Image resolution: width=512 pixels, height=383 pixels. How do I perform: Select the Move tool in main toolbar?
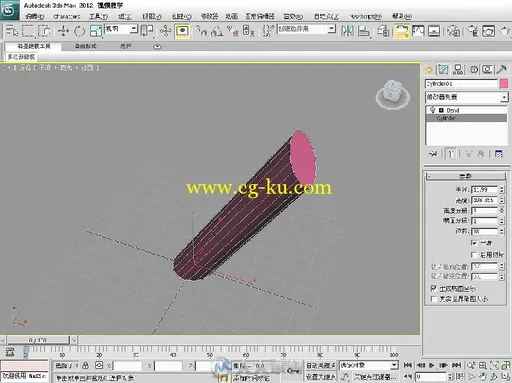(x=63, y=31)
